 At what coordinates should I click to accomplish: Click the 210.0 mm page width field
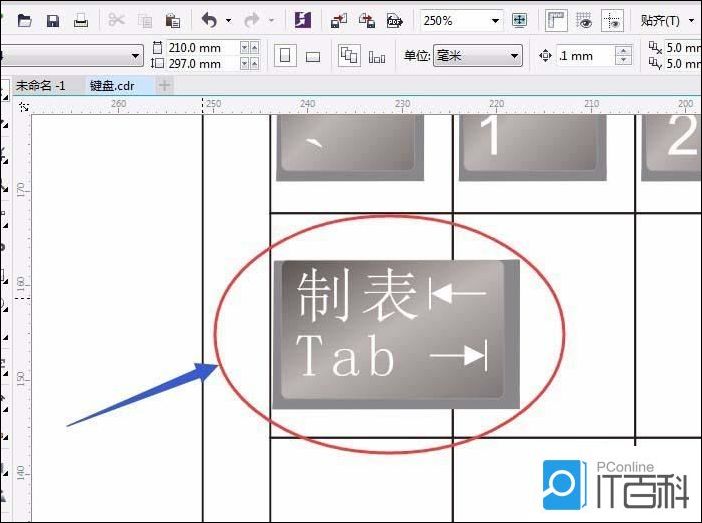coord(203,47)
